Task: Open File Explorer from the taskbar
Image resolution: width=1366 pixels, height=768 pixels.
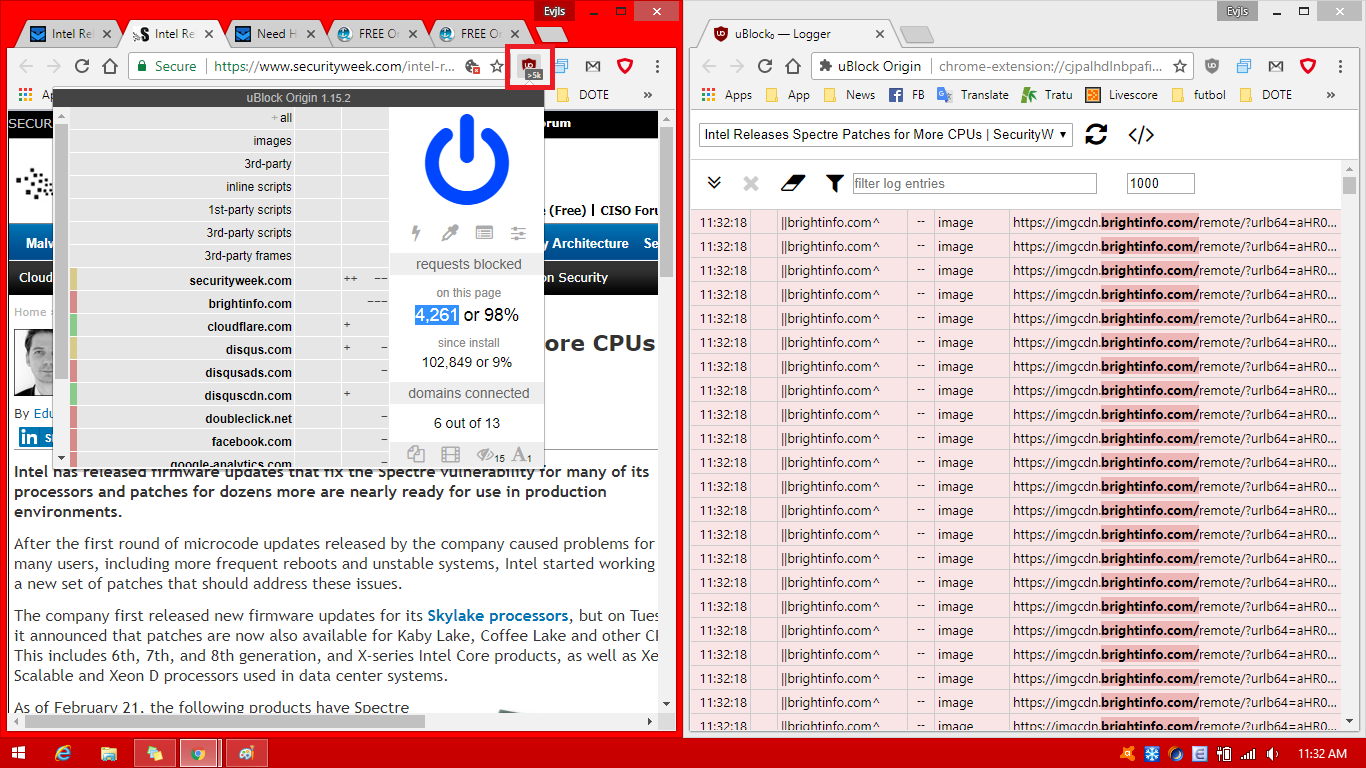Action: (x=109, y=753)
